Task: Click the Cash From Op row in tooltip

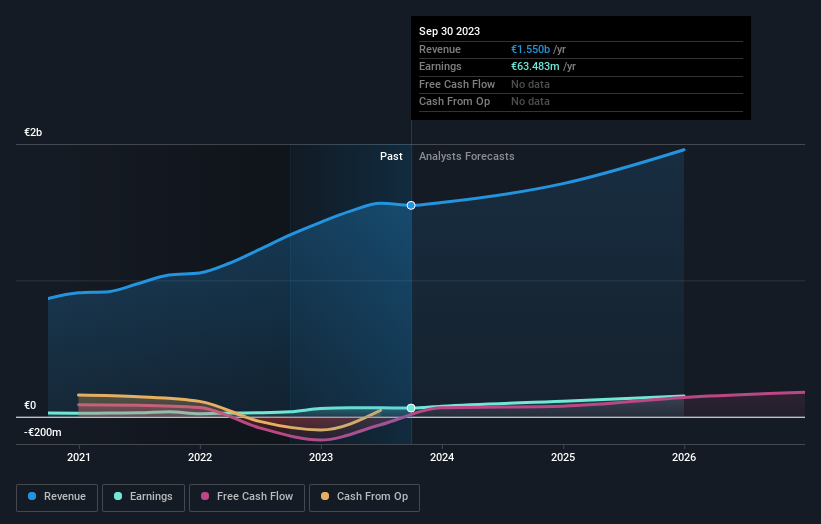Action: 581,102
